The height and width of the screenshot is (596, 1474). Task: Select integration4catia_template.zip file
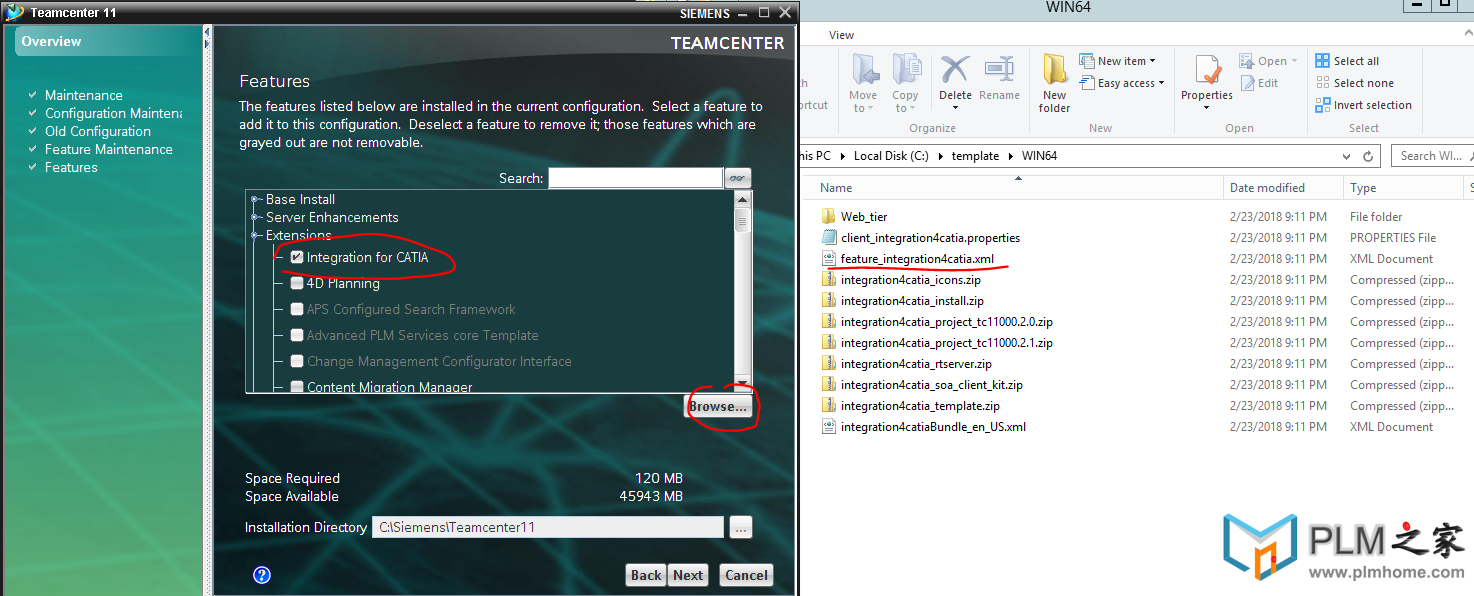point(920,405)
